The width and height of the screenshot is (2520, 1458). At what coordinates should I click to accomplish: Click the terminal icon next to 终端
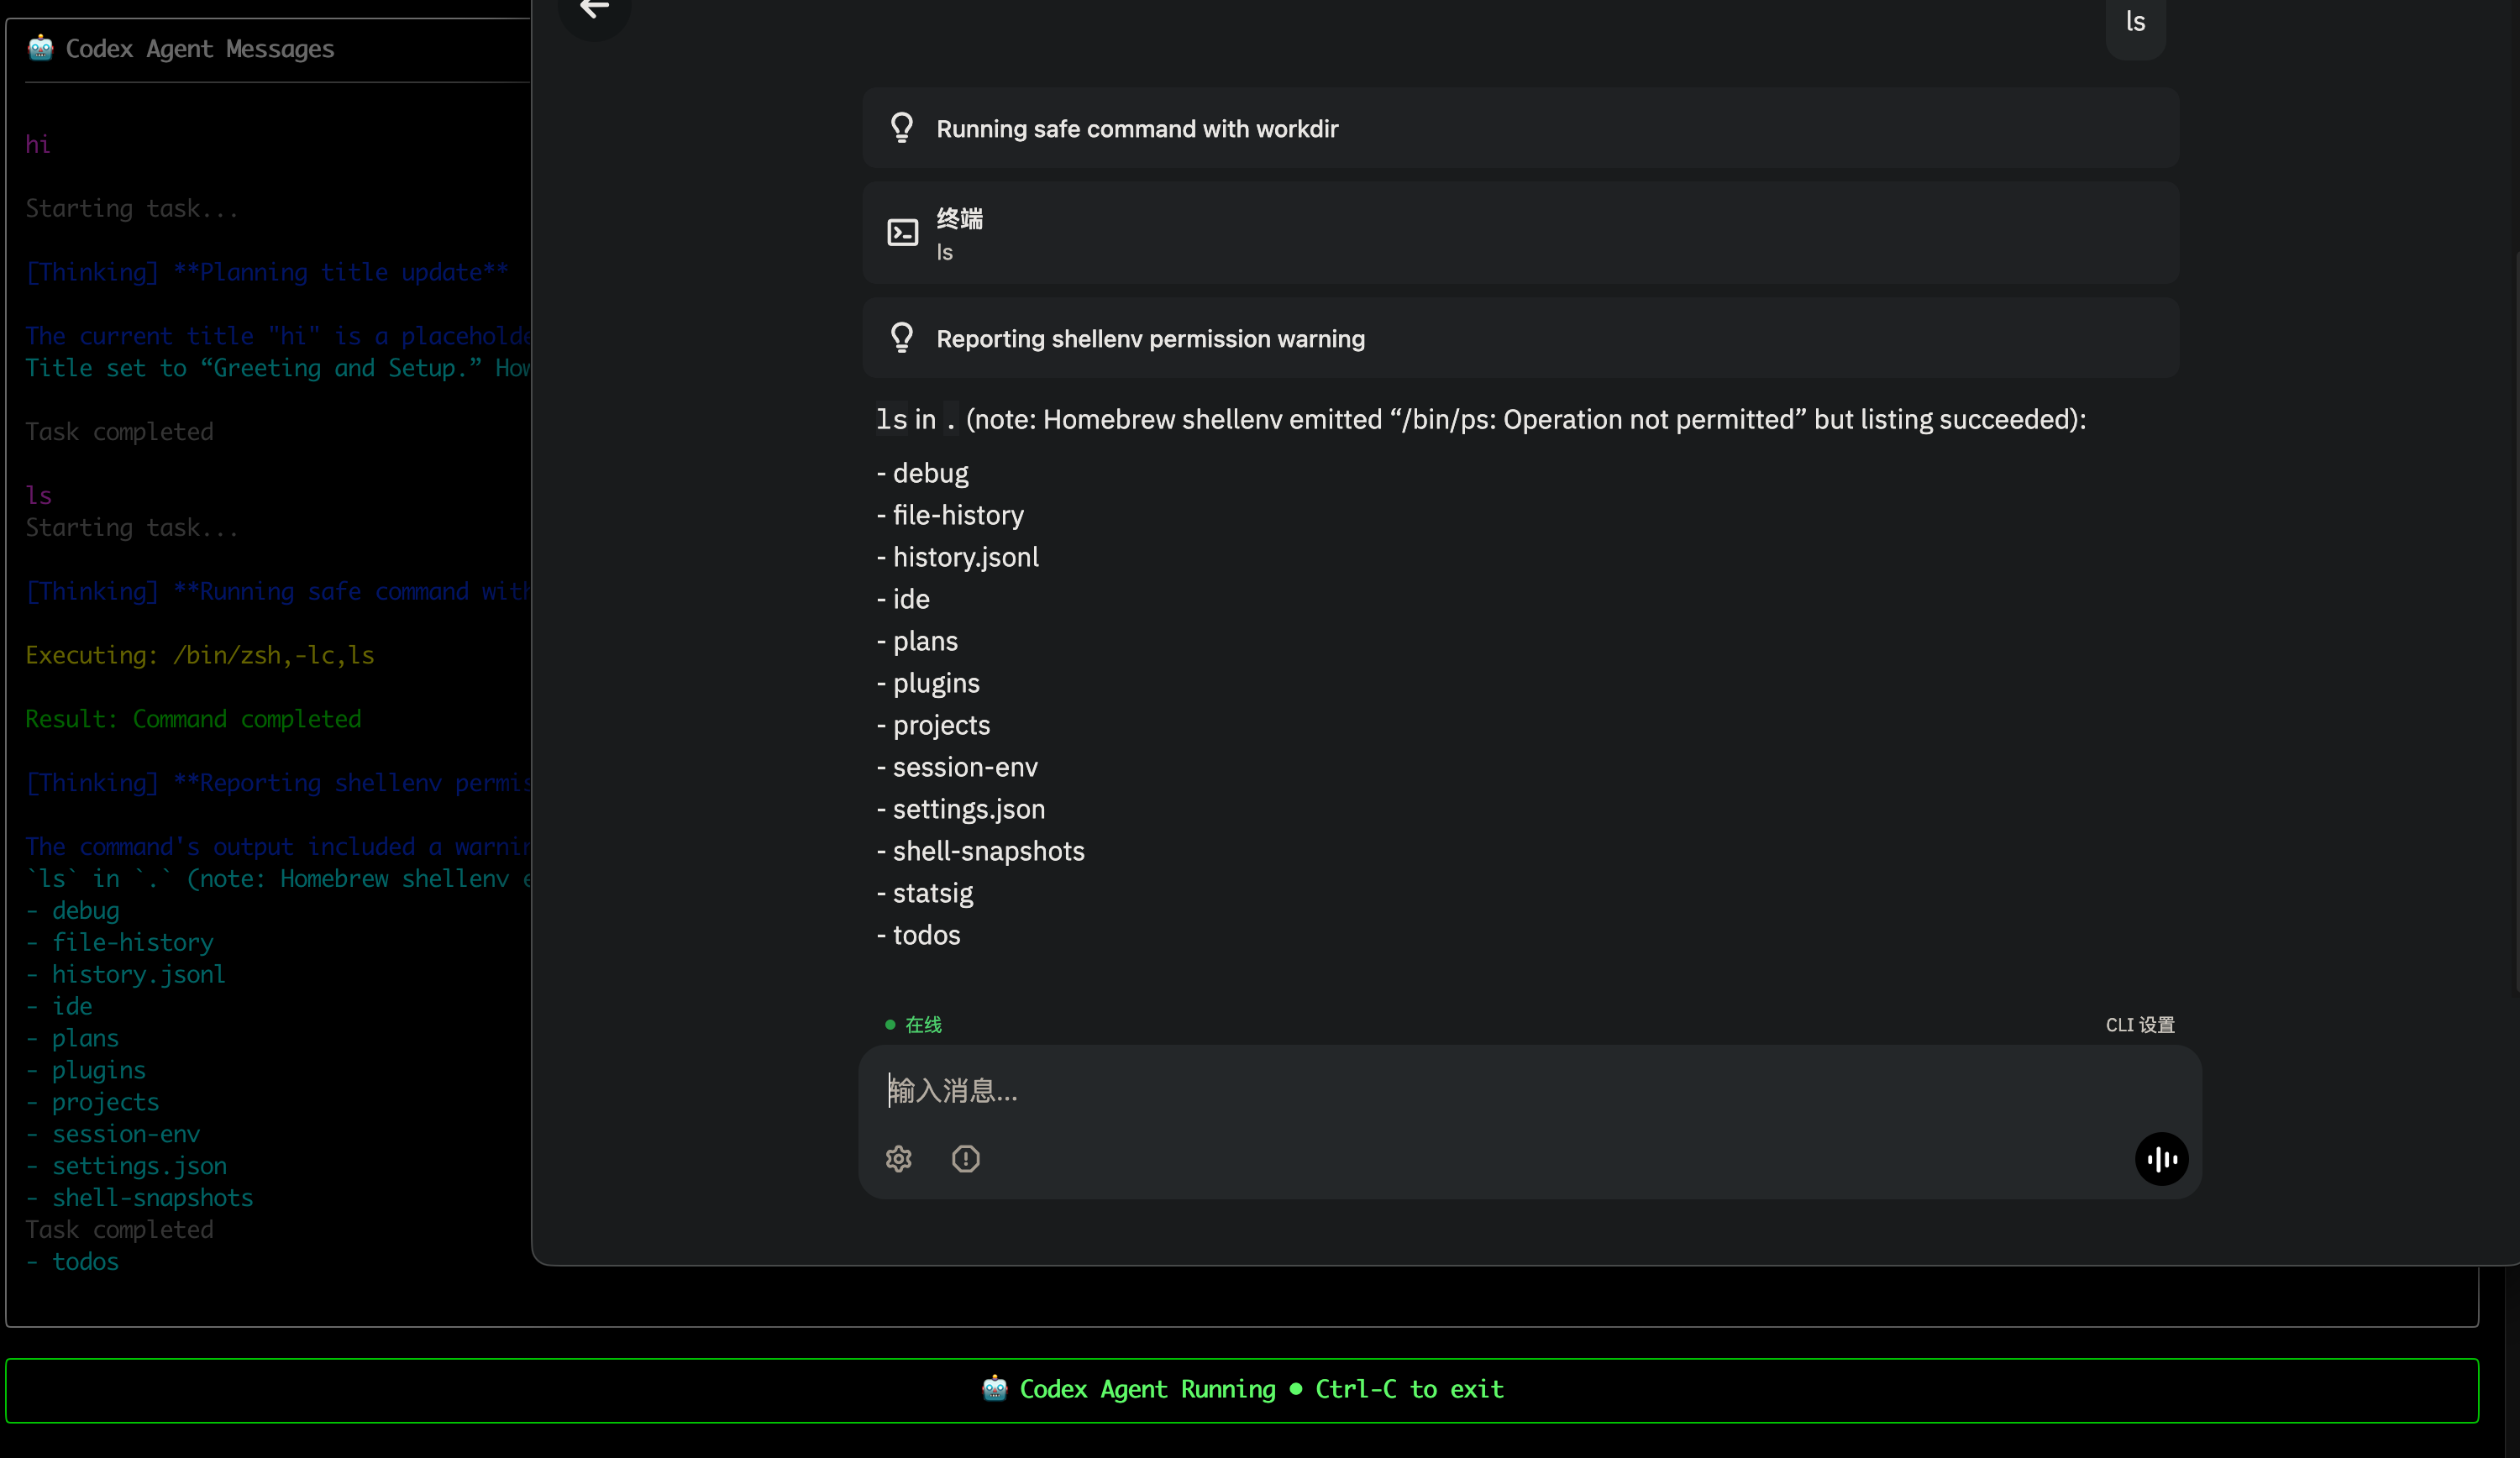pos(903,233)
